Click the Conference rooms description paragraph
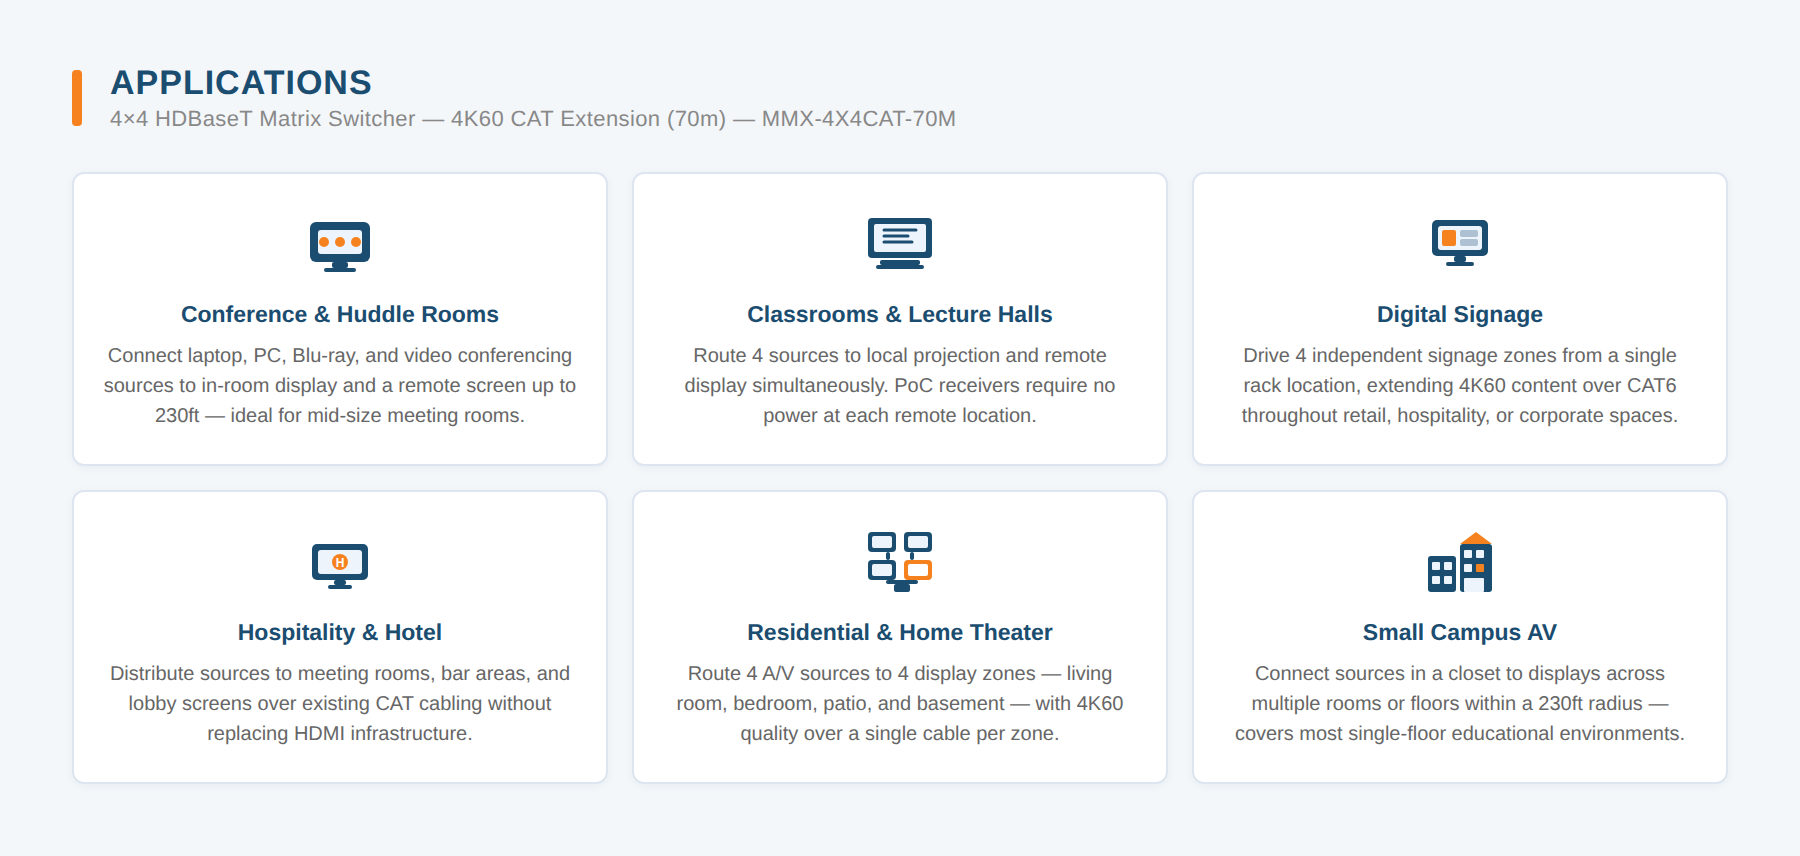The height and width of the screenshot is (856, 1800). click(340, 385)
